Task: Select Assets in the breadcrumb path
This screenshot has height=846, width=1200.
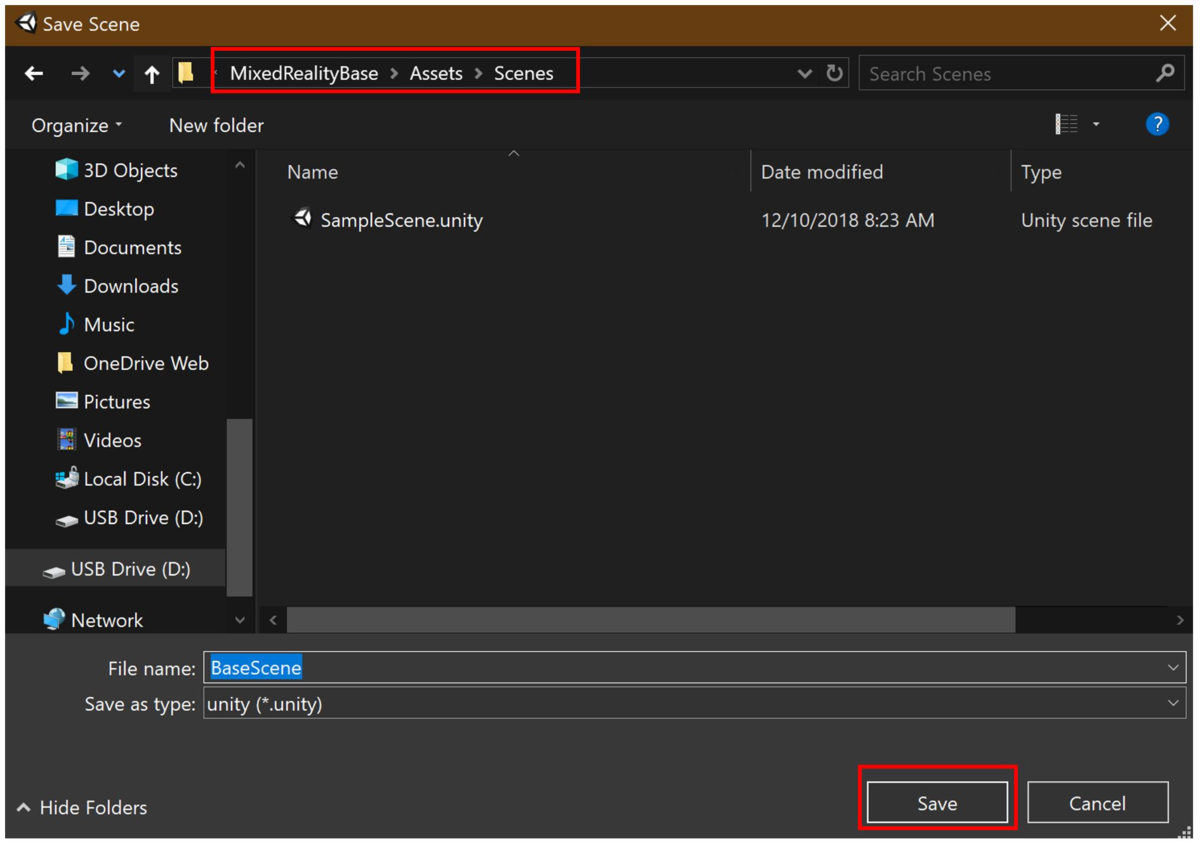Action: tap(436, 73)
